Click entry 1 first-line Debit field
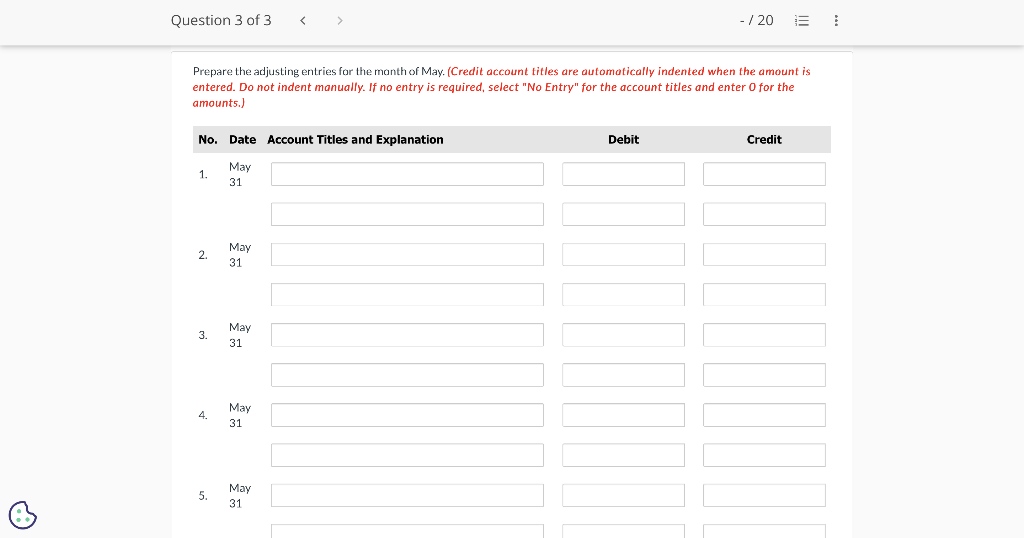 (624, 174)
